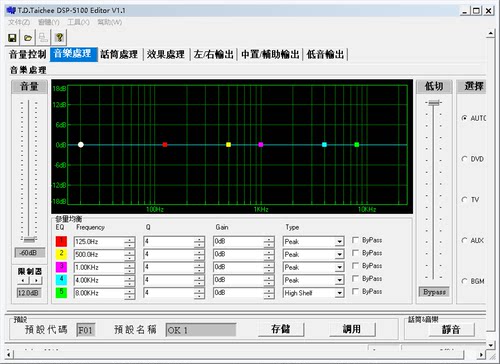The height and width of the screenshot is (364, 500).
Task: Enable ByPass for EQ band 2
Action: click(356, 253)
